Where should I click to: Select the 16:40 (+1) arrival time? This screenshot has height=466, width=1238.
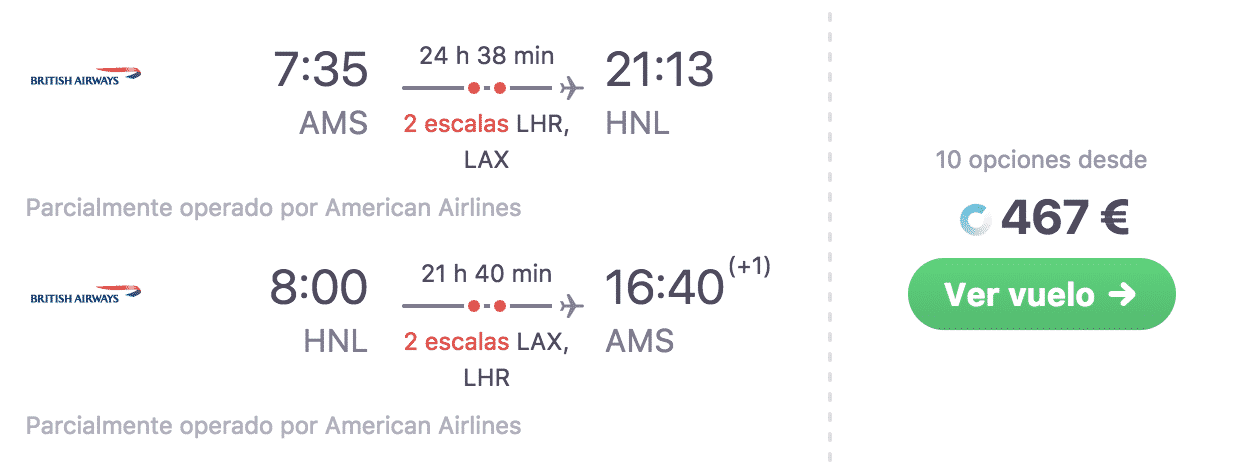688,286
